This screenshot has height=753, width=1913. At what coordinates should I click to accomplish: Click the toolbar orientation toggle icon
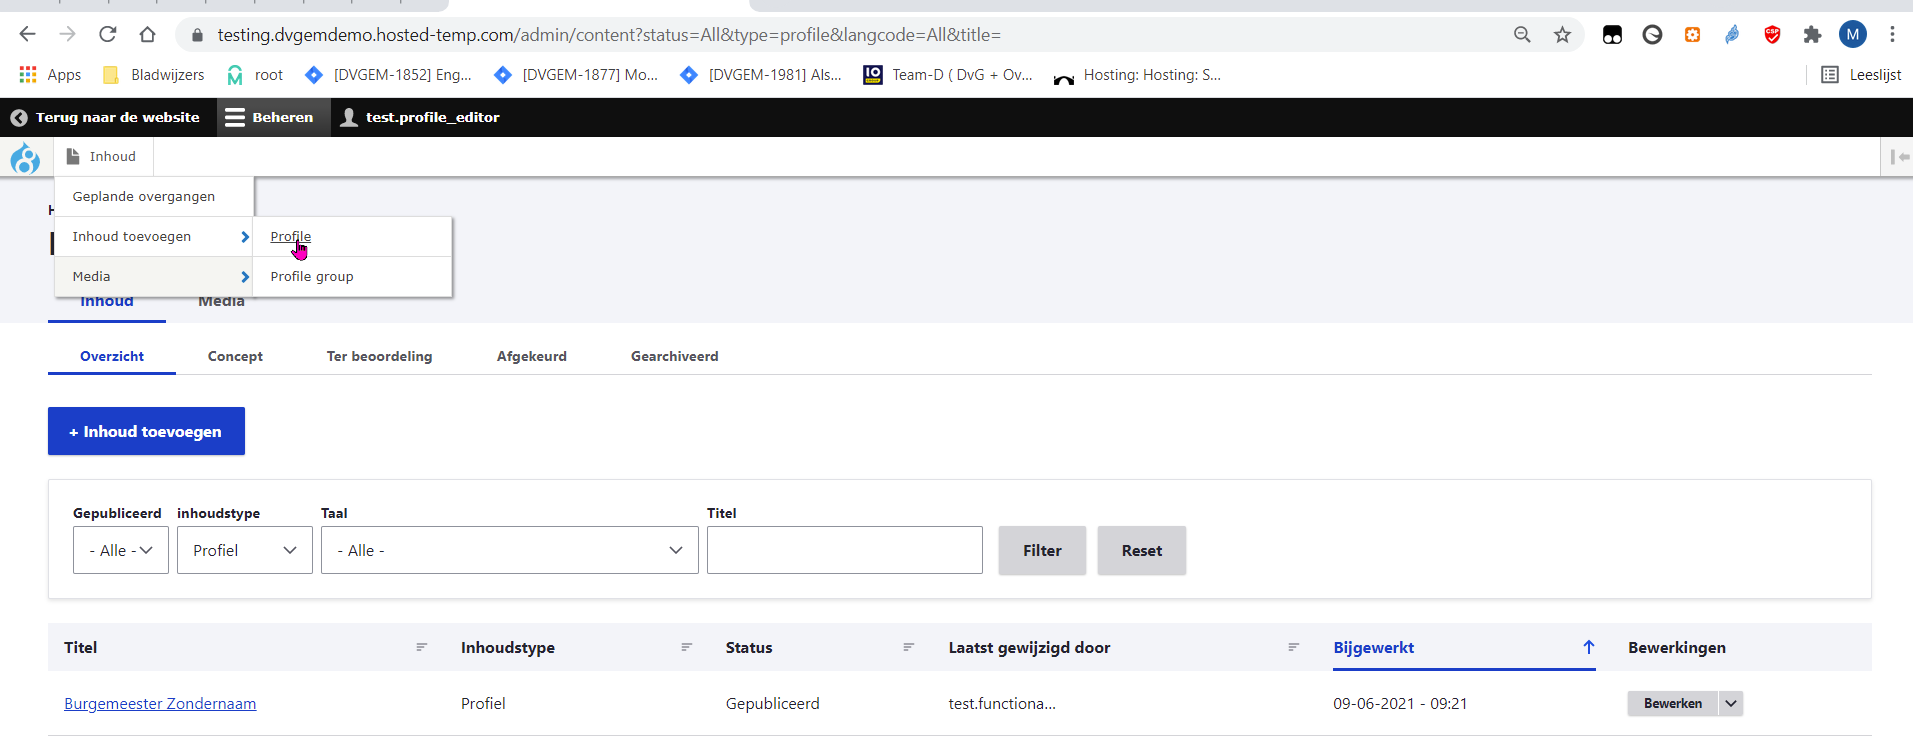tap(1899, 157)
